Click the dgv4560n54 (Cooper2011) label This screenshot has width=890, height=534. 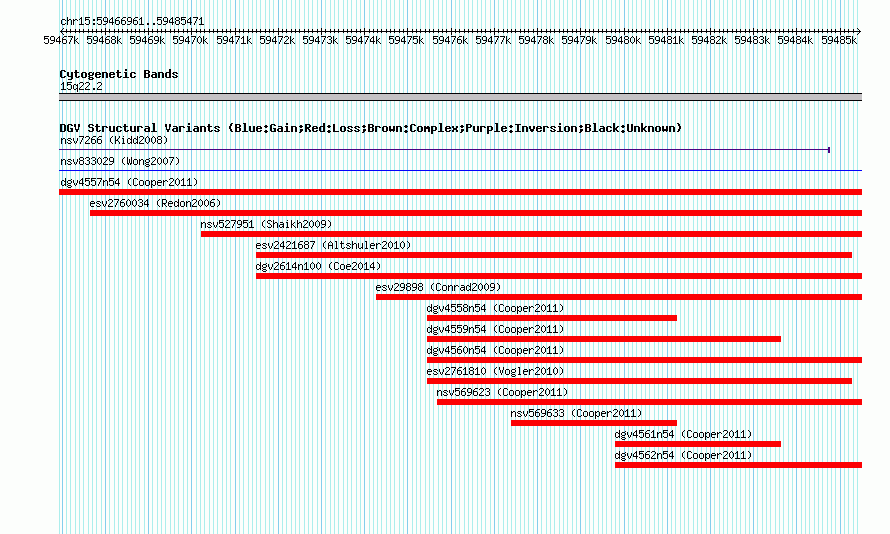pos(496,350)
